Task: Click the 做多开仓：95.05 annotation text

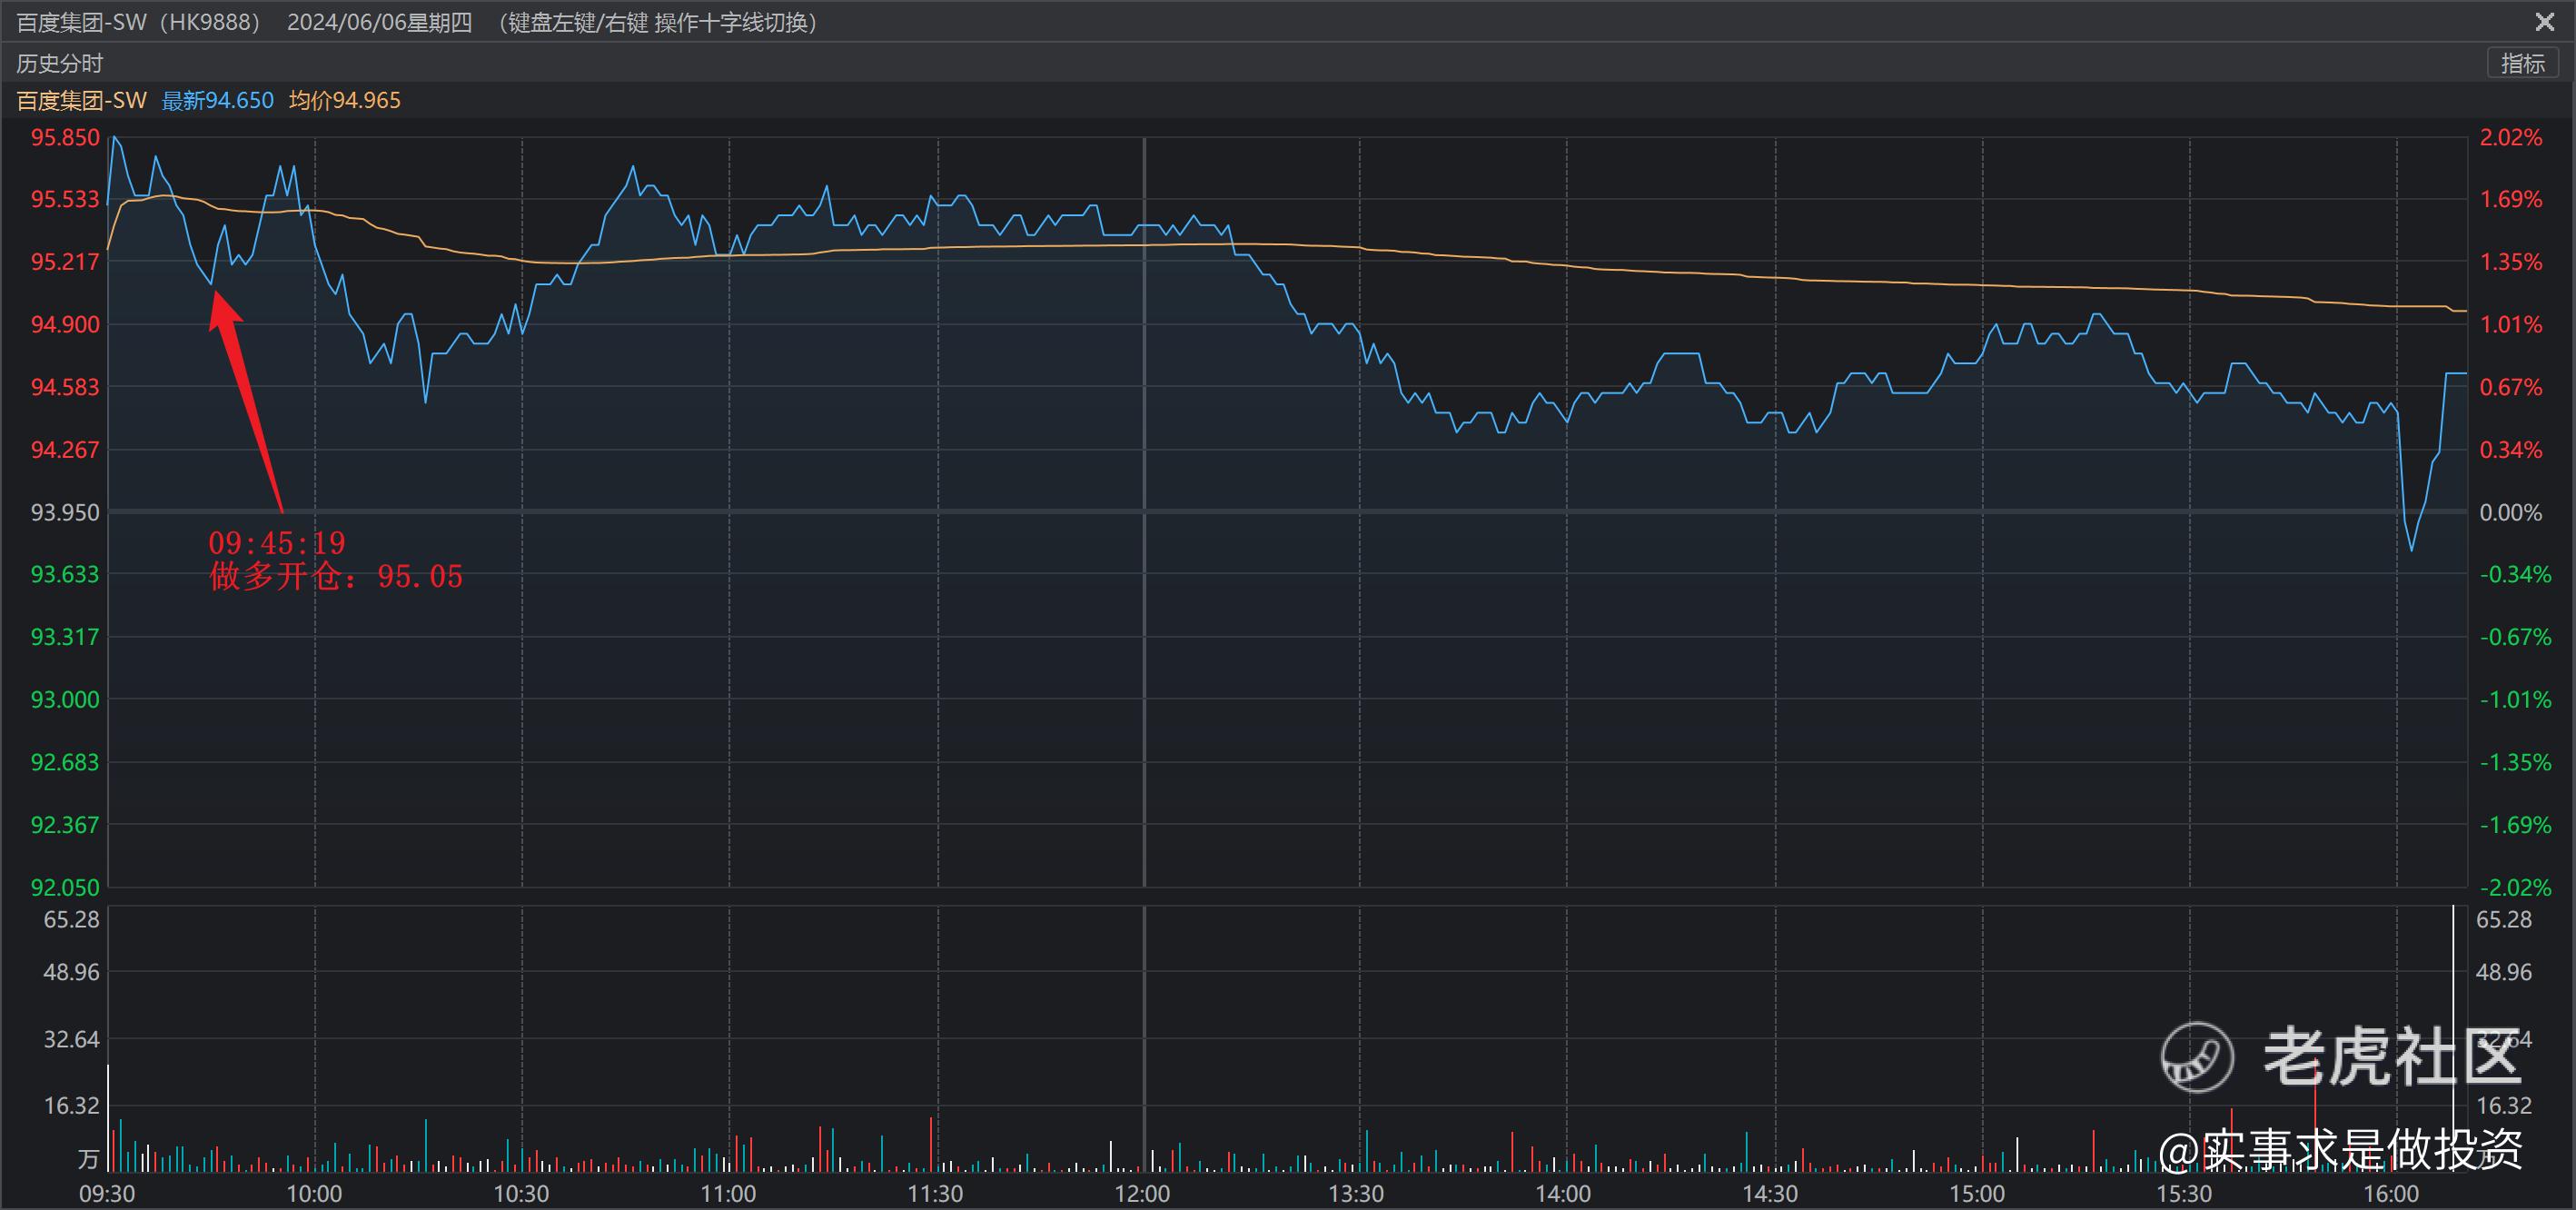Action: point(336,577)
